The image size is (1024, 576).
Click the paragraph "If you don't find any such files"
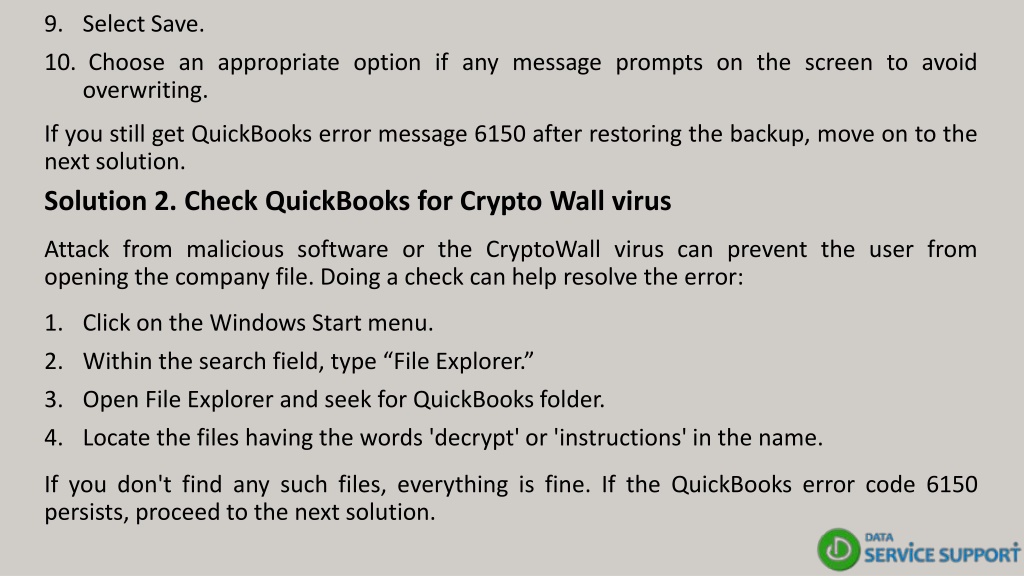point(511,498)
